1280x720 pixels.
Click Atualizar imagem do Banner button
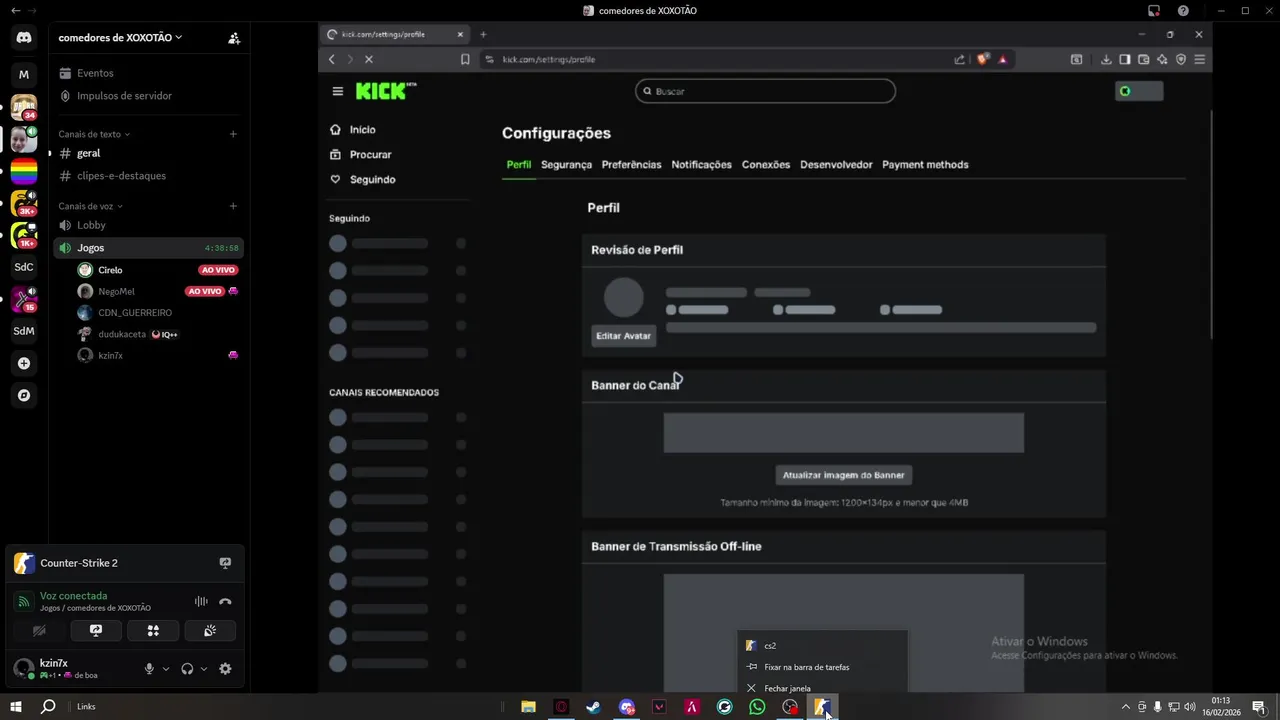pos(844,475)
